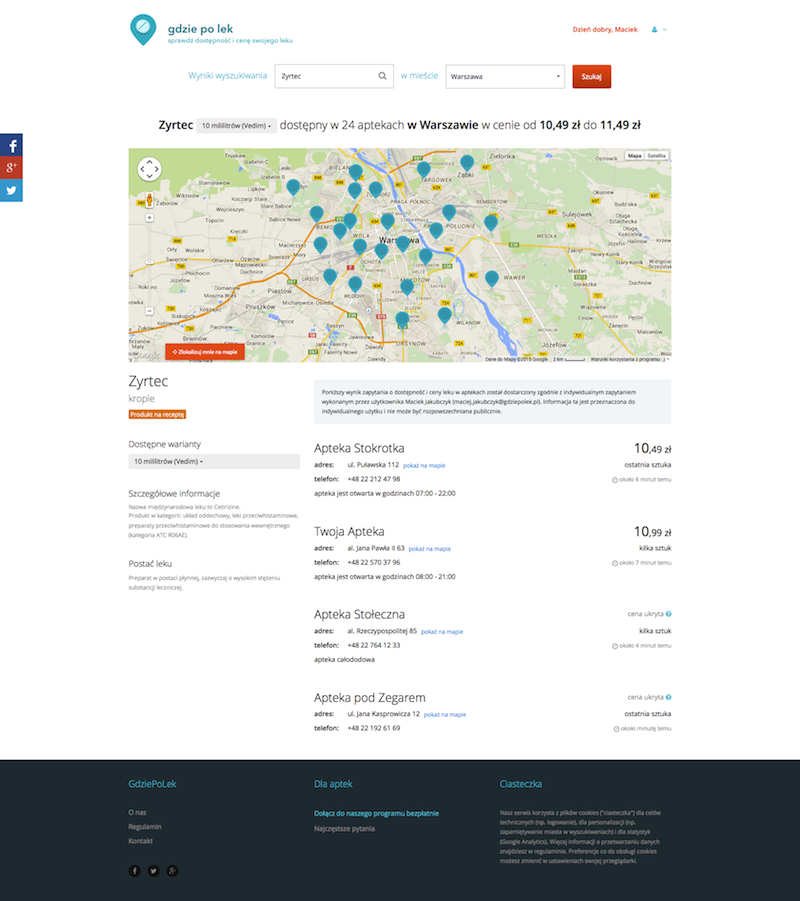Click phone number '+48 22 570 37 96'

click(x=374, y=563)
